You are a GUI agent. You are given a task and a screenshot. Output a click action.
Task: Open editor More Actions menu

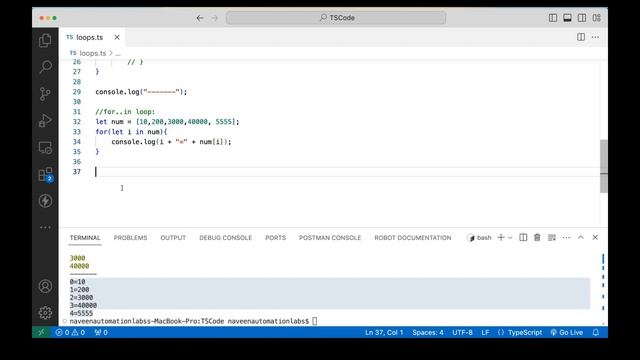pyautogui.click(x=596, y=37)
